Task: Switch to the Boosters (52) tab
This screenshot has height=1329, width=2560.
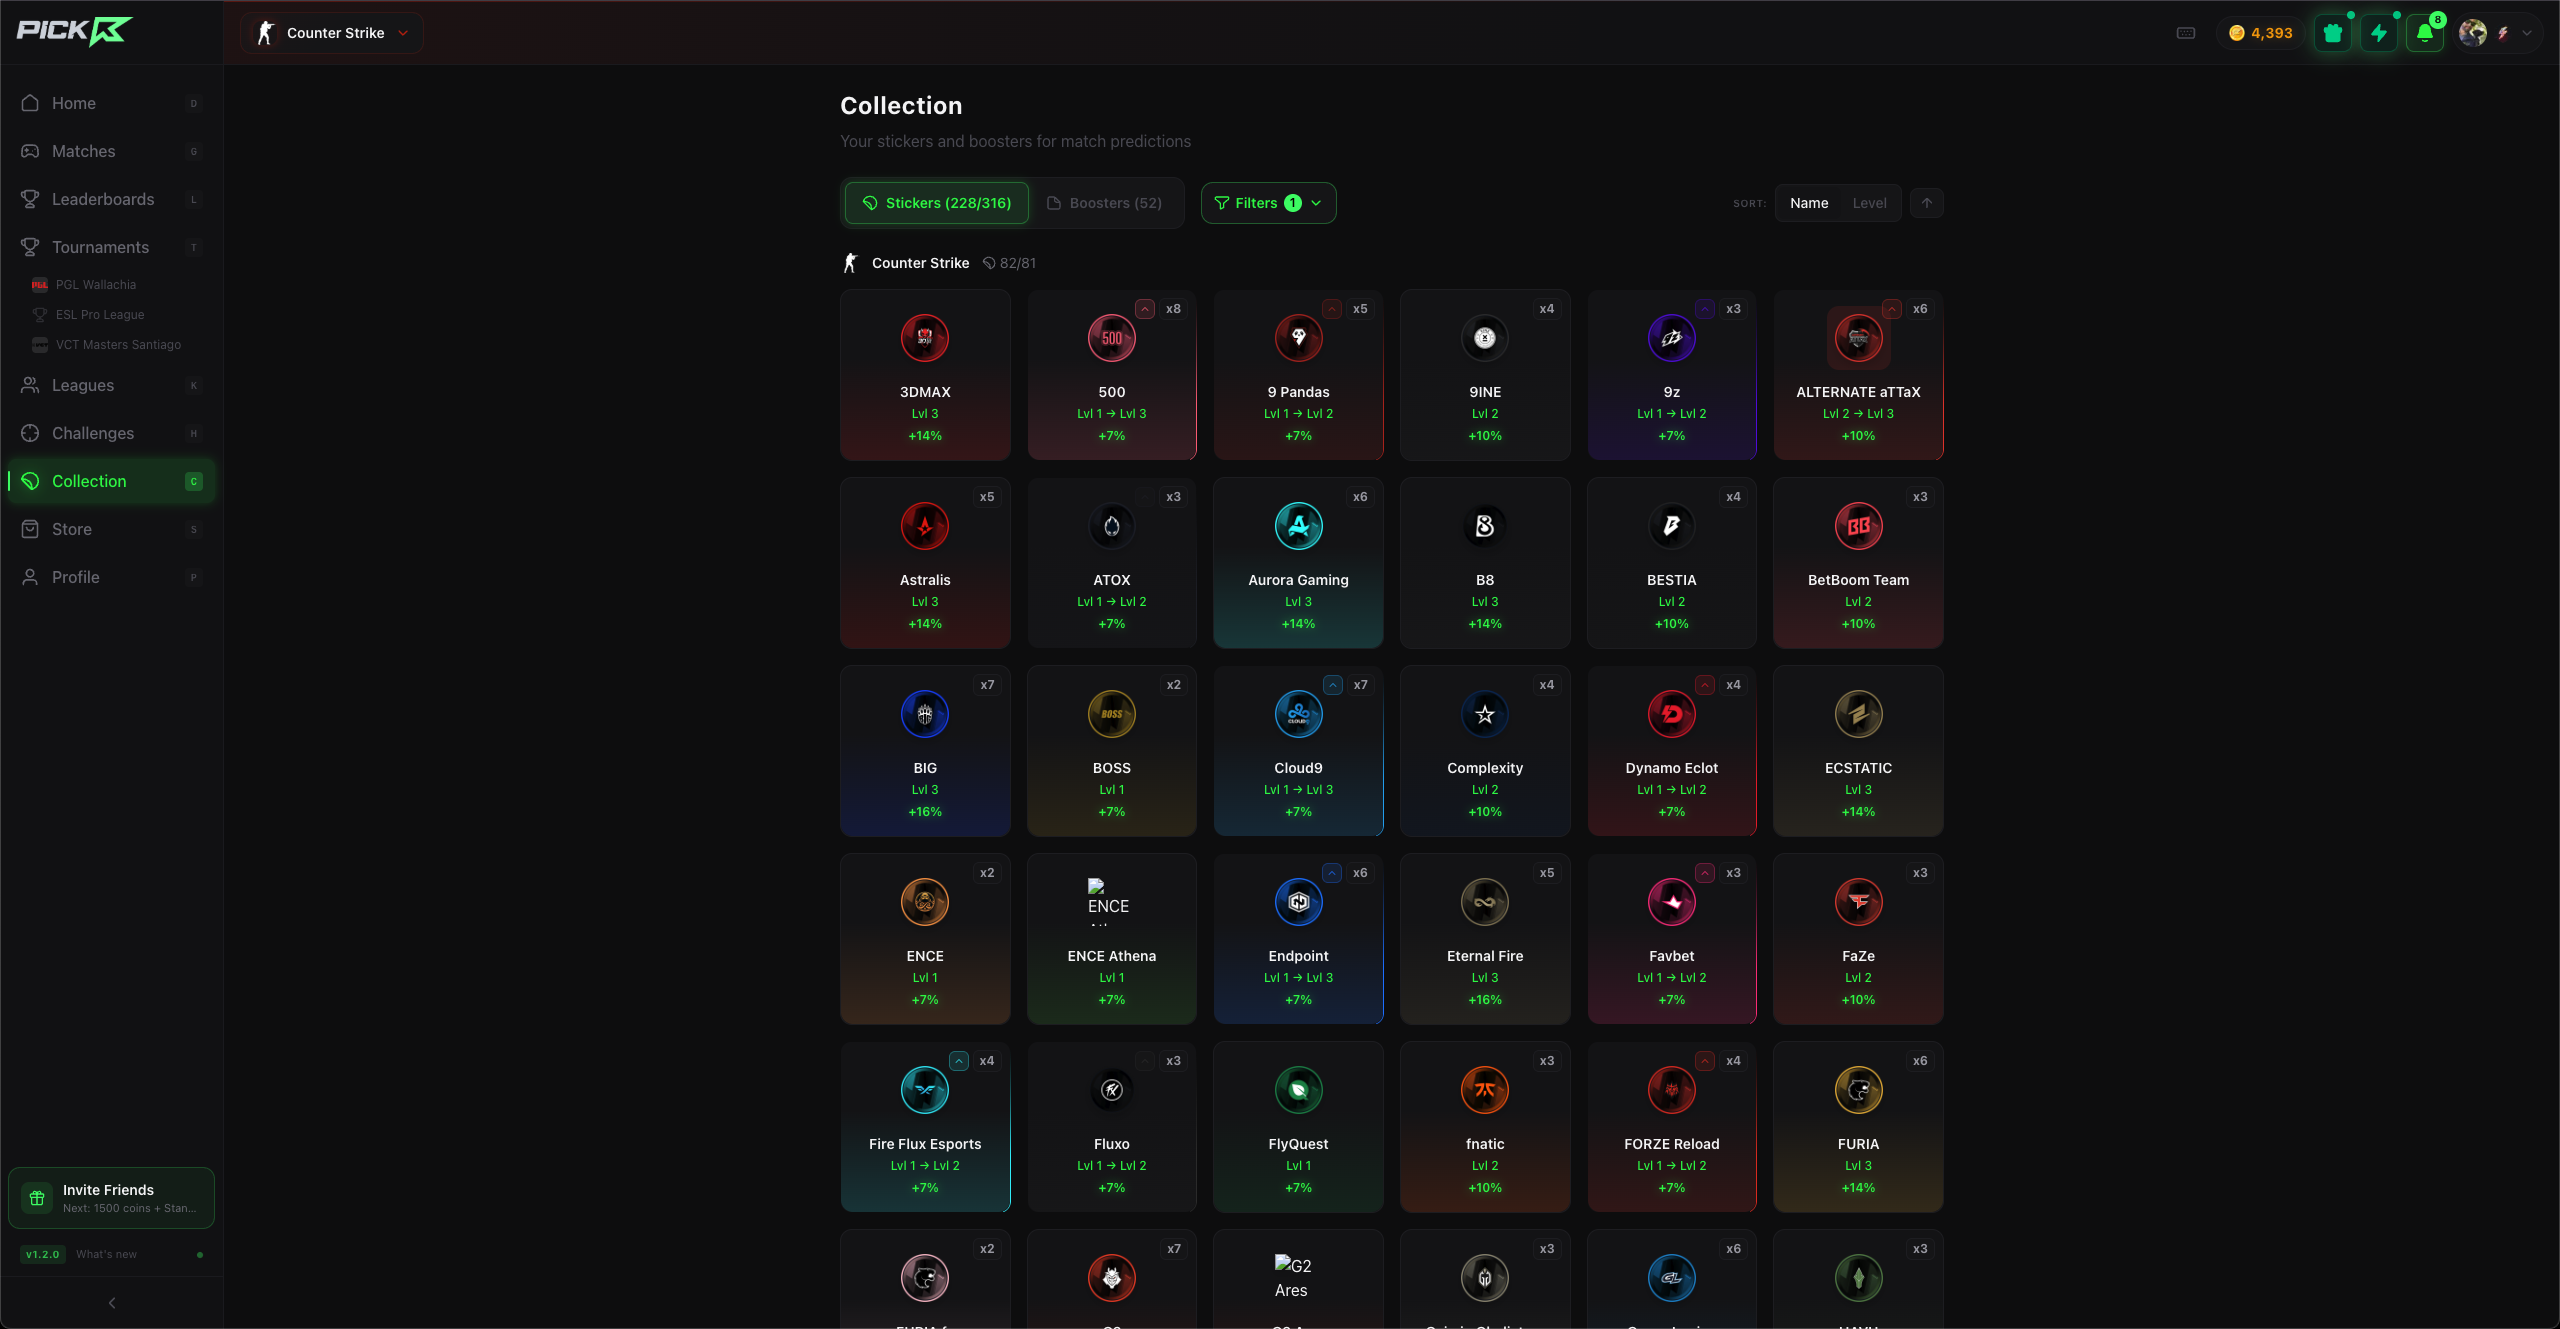Action: tap(1105, 203)
